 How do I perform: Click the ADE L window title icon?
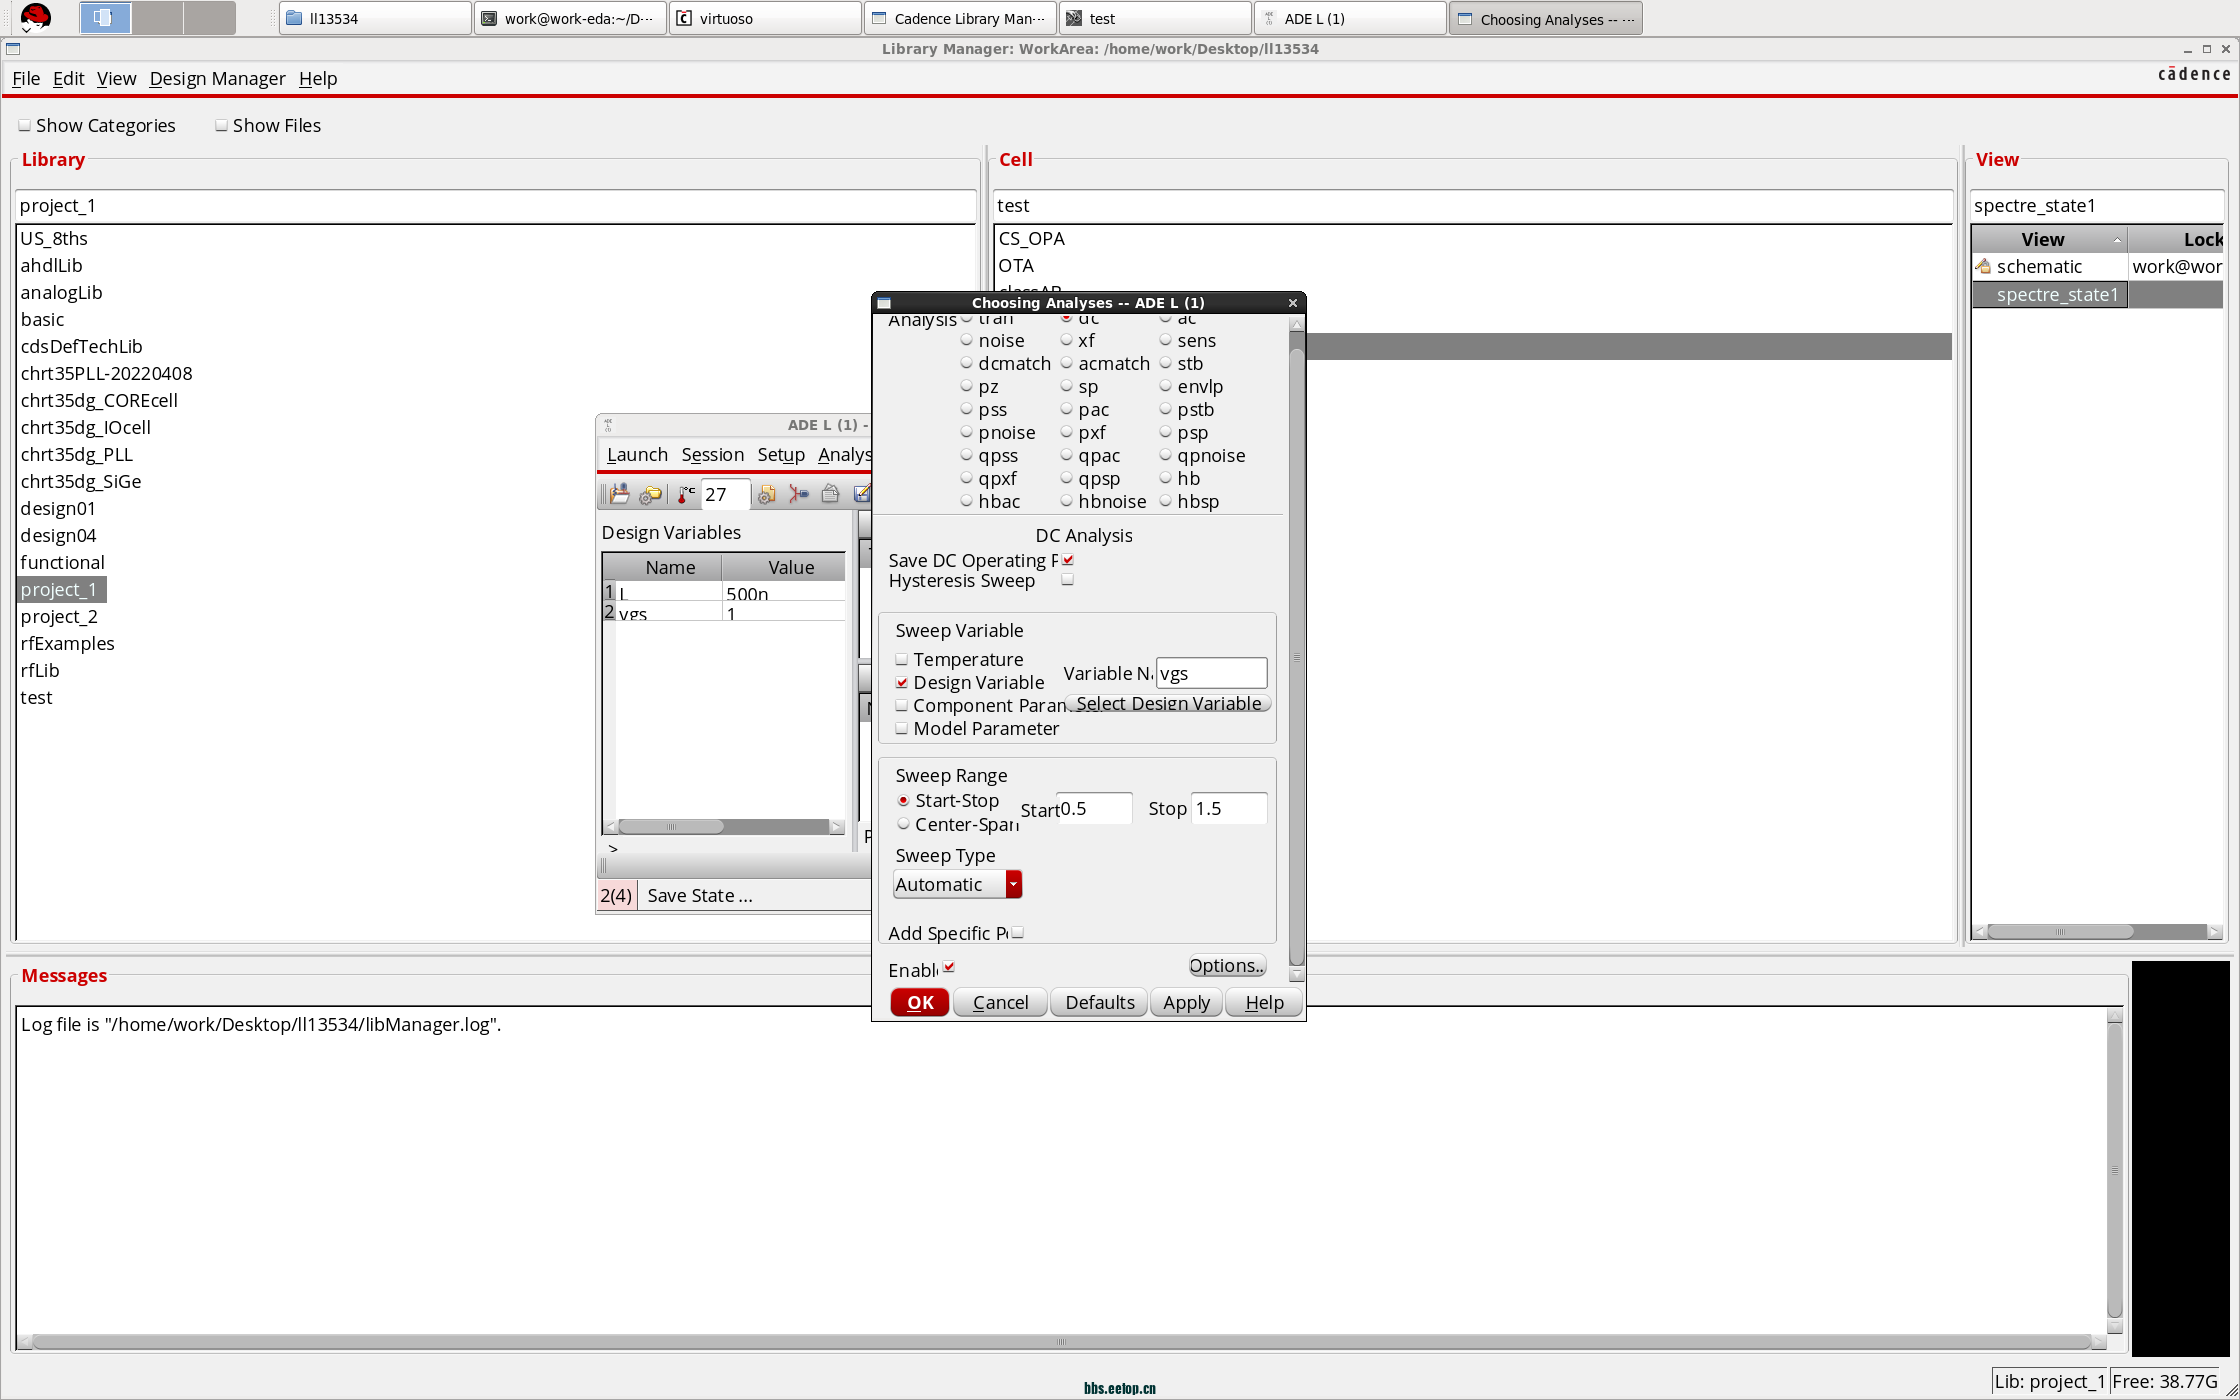[608, 425]
